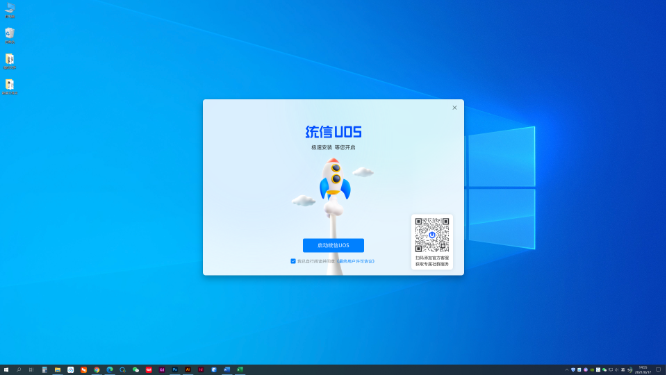Open Microsoft Edge from the taskbar
666x378 pixels.
pyautogui.click(x=110, y=370)
